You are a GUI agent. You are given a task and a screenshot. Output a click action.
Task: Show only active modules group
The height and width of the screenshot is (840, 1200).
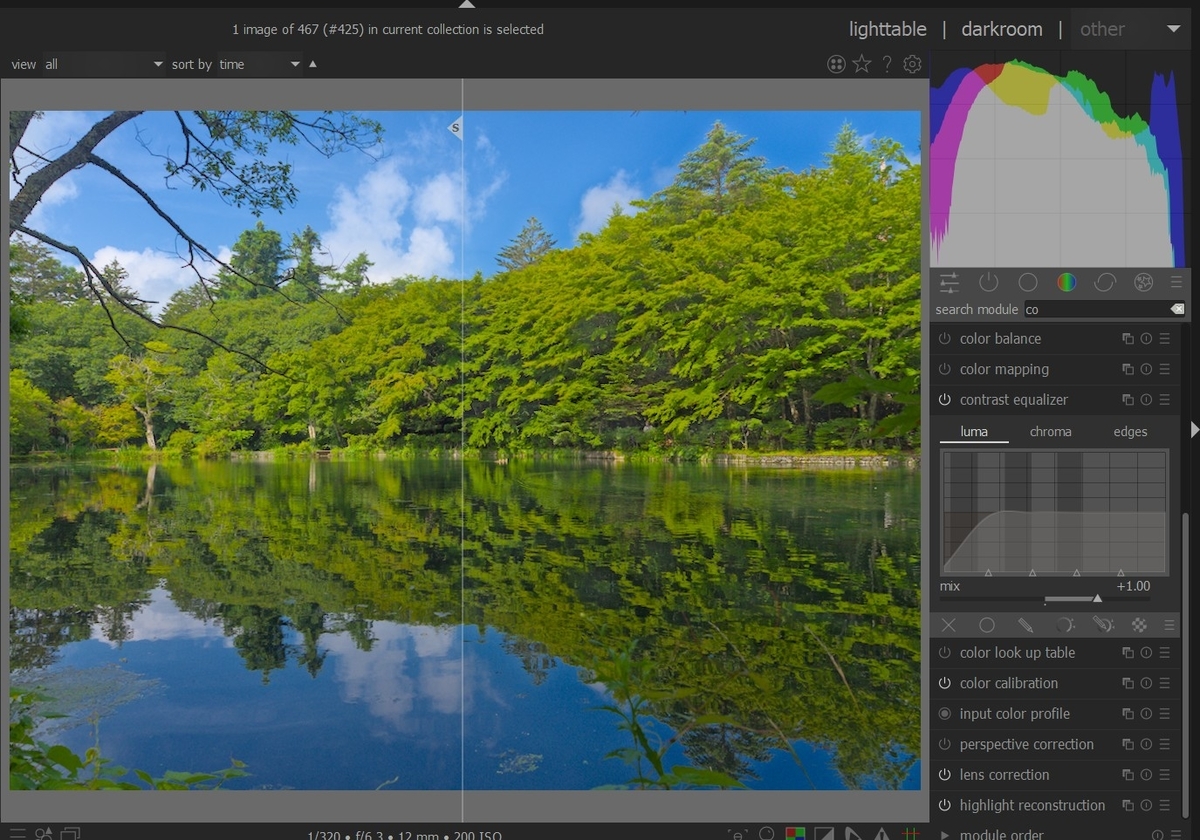point(988,283)
